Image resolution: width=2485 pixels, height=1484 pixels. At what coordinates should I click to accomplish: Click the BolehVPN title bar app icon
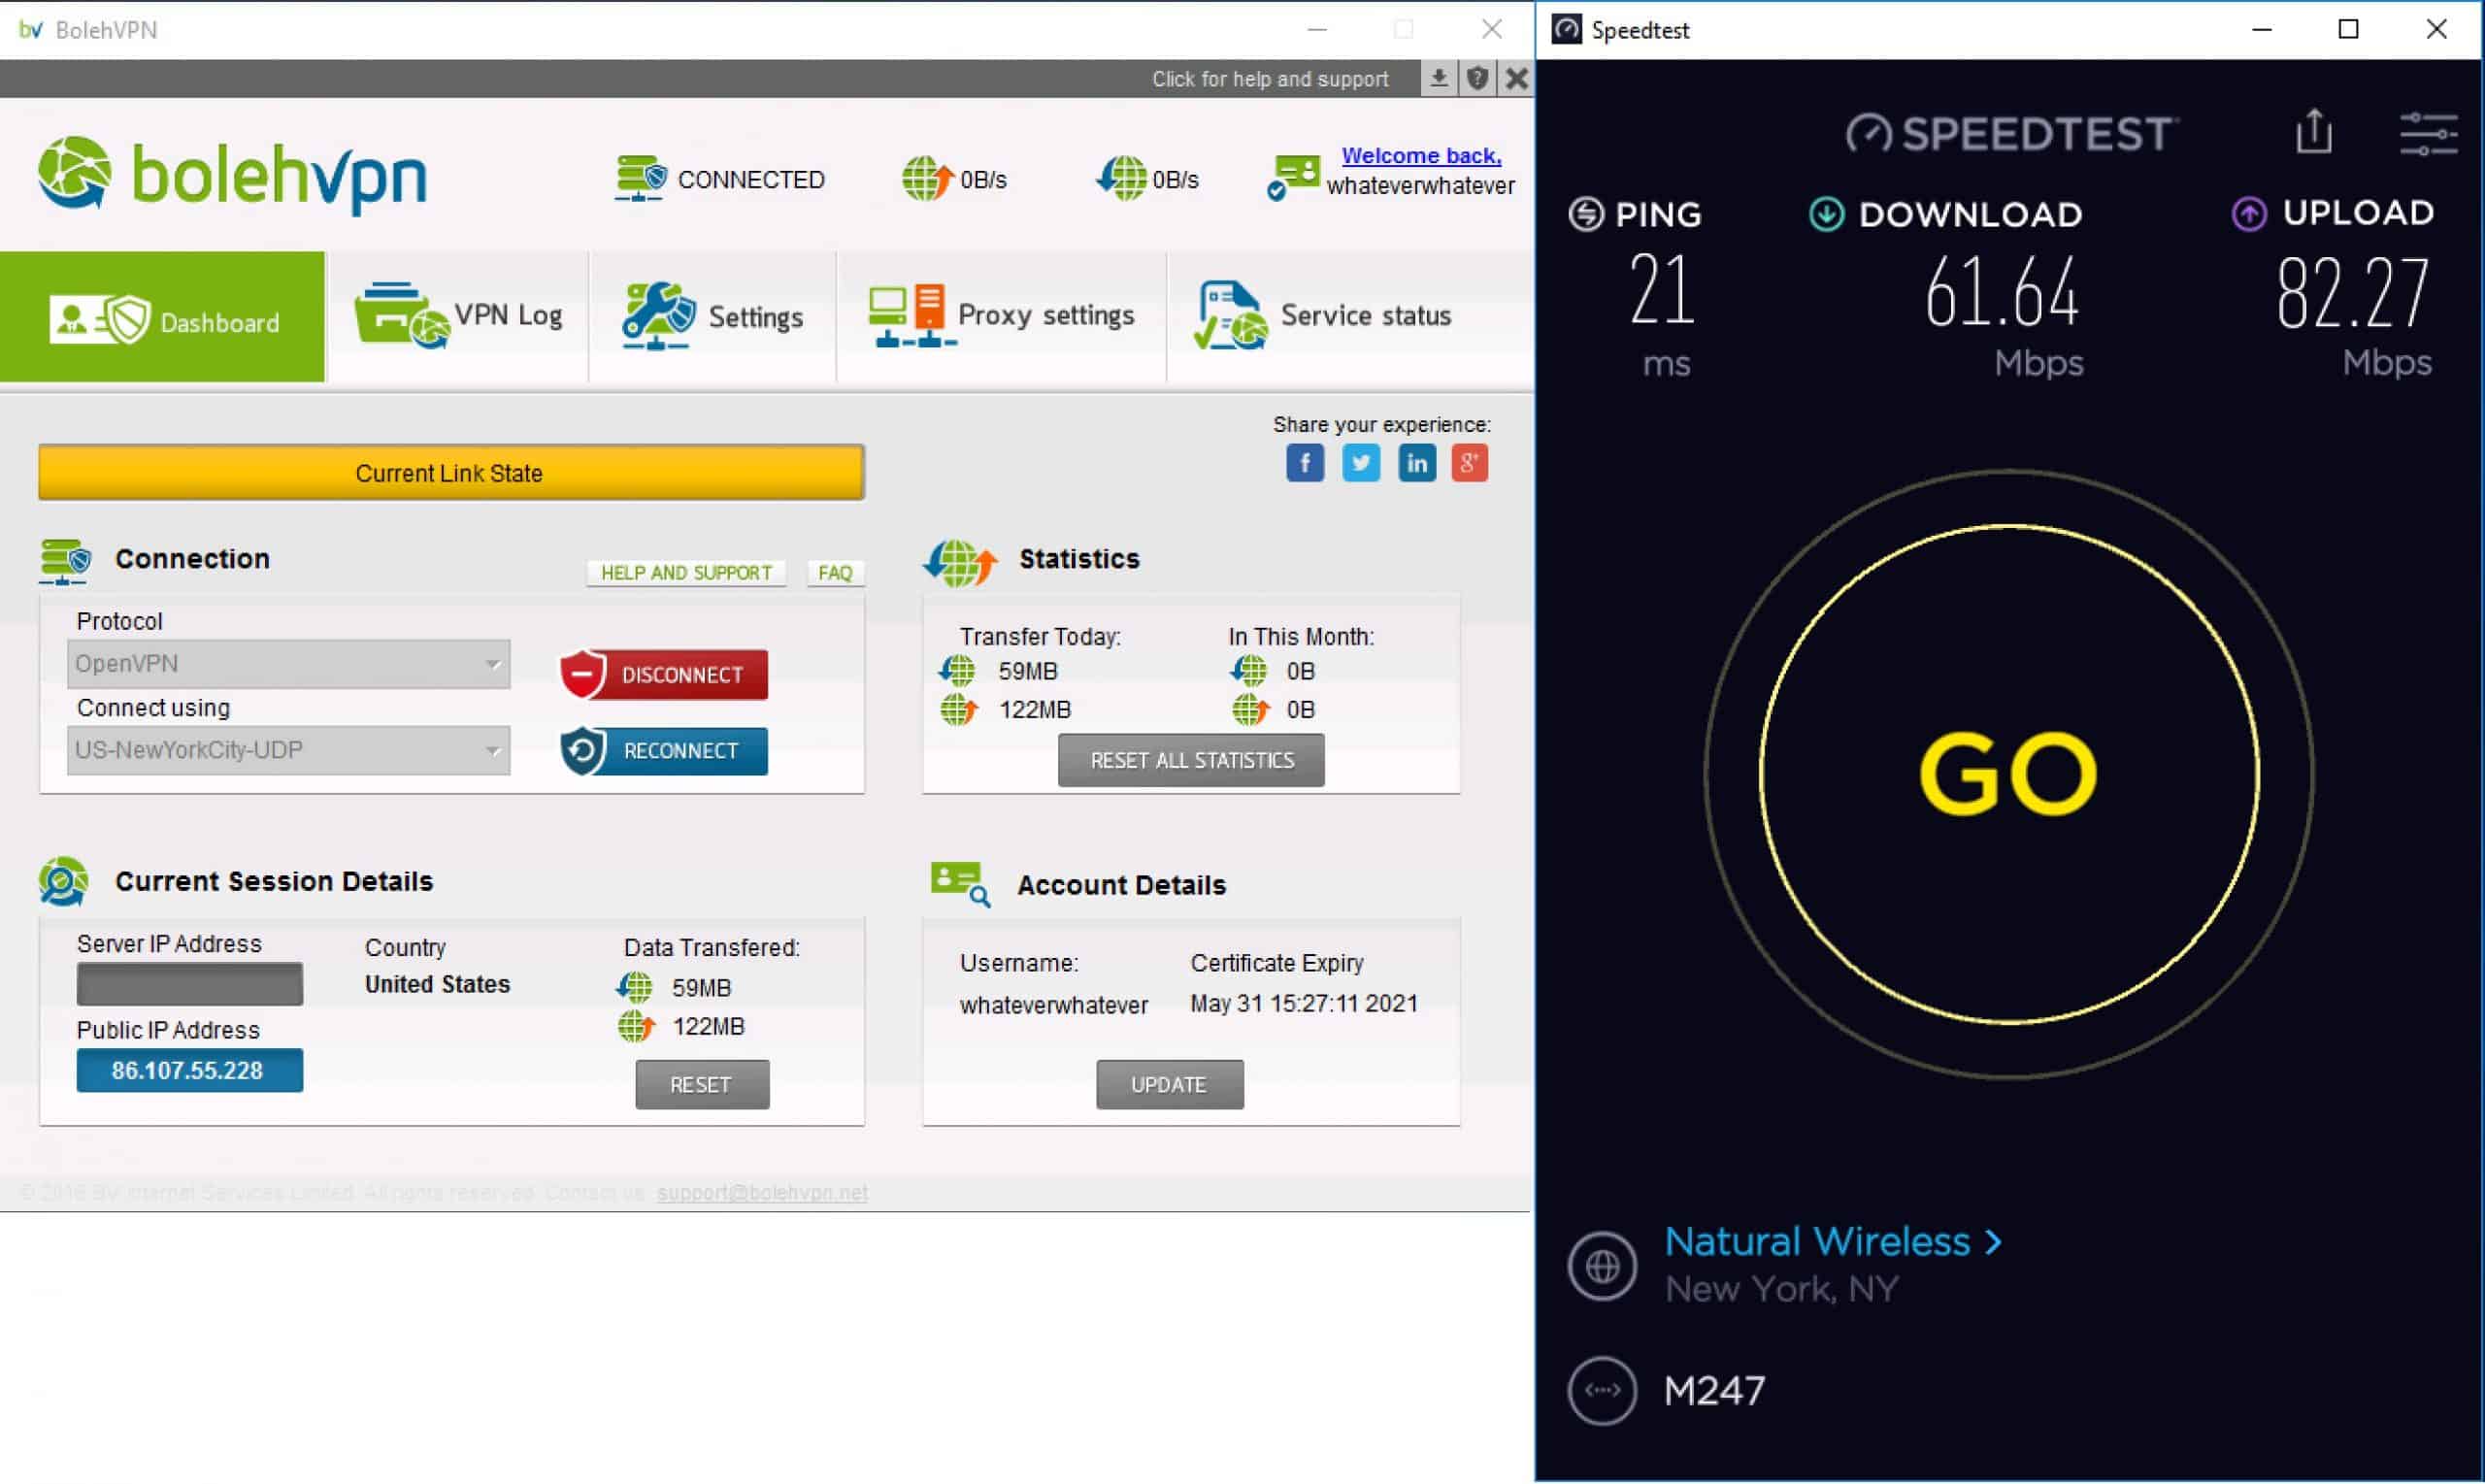click(x=31, y=29)
